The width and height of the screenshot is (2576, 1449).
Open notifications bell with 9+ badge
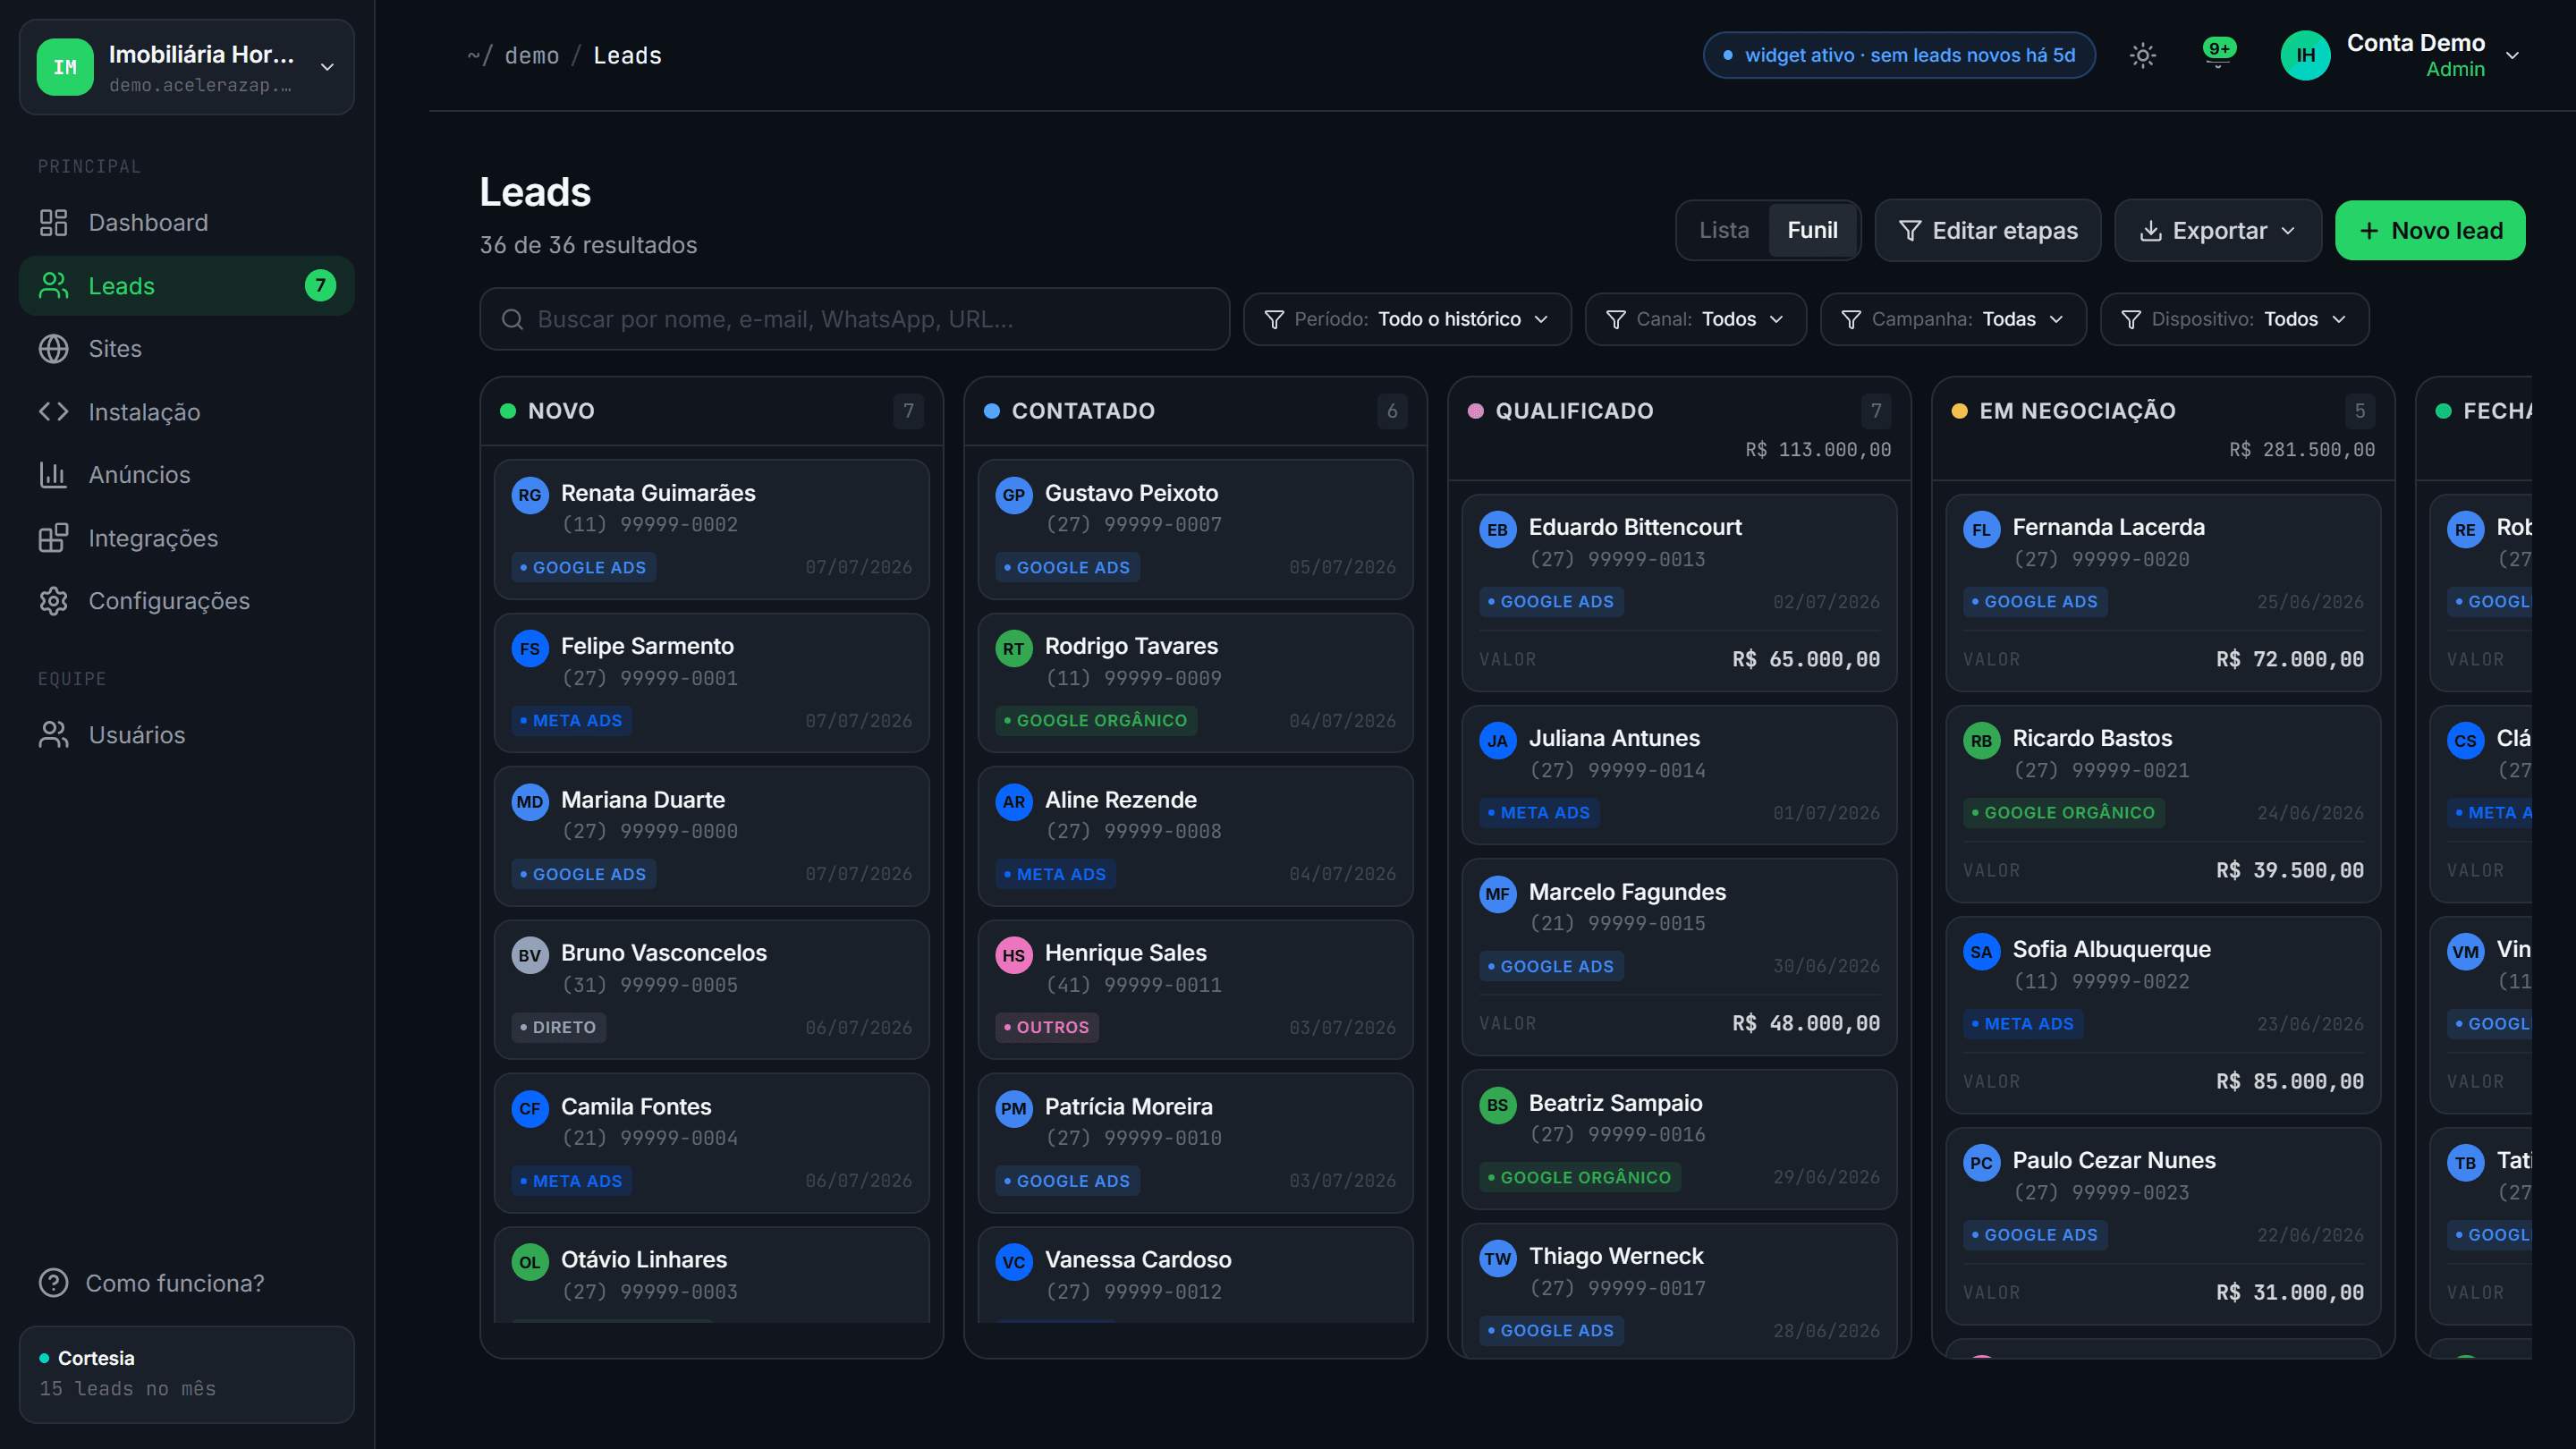coord(2218,55)
